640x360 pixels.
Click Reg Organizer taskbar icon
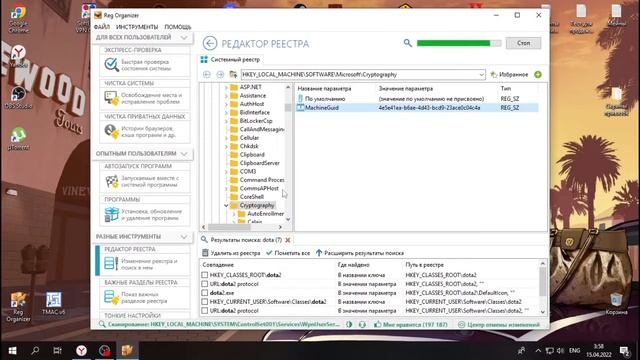coord(127,350)
